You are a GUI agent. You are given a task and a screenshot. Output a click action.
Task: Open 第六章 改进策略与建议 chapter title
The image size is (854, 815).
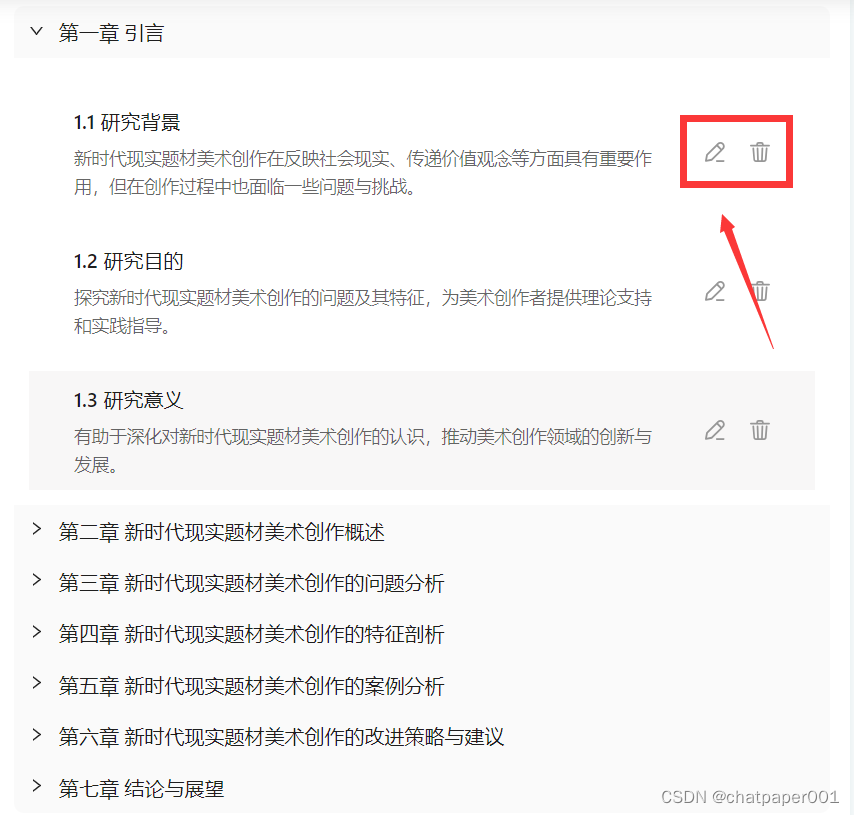pos(282,737)
